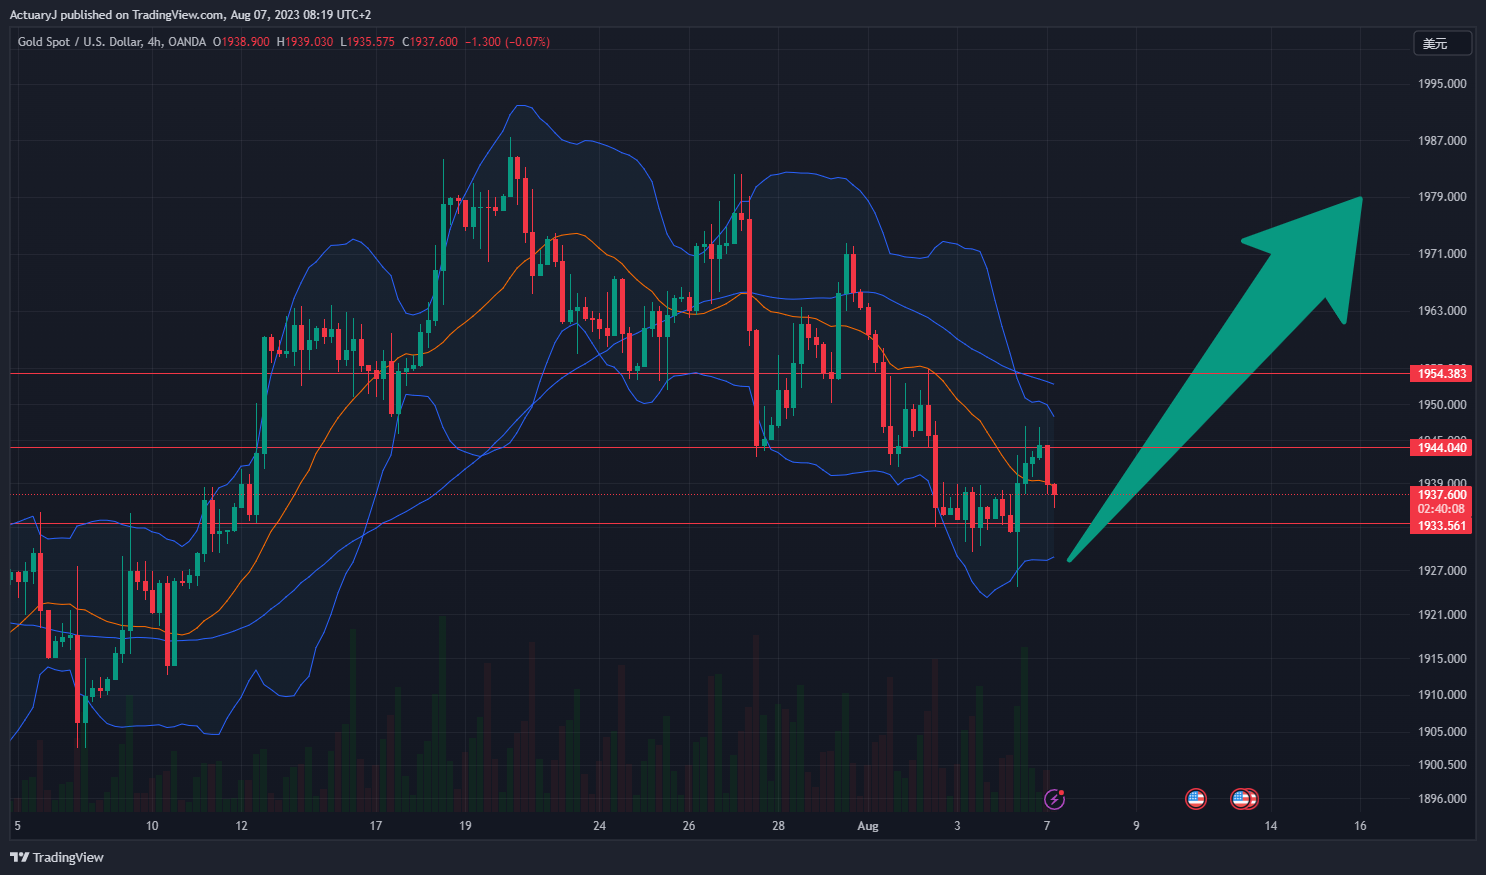This screenshot has height=875, width=1486.
Task: Click the purple lightning event icon
Action: pos(1054,799)
